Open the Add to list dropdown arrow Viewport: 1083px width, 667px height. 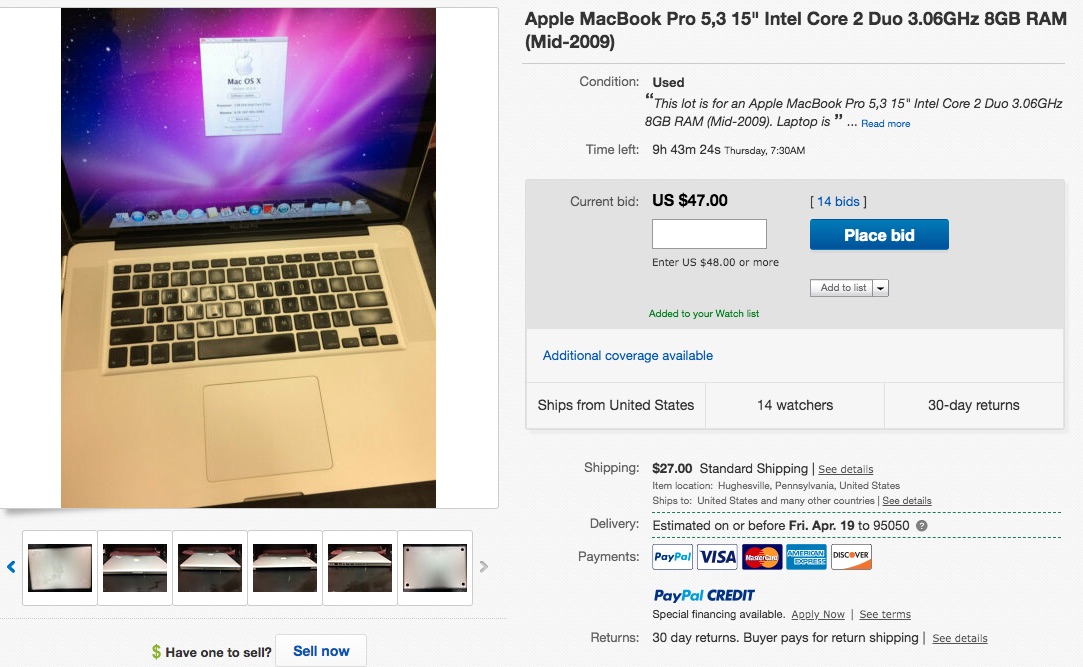click(881, 288)
